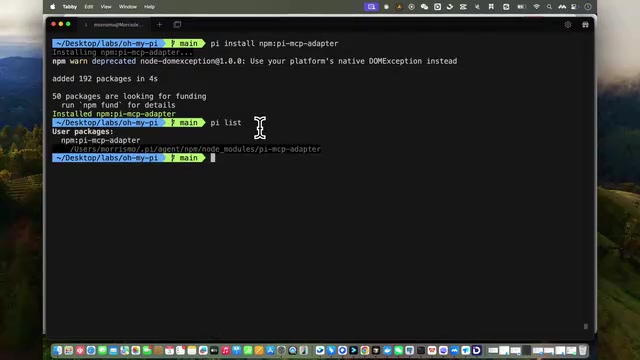Open the Help menu
640x360 pixels.
click(x=149, y=7)
